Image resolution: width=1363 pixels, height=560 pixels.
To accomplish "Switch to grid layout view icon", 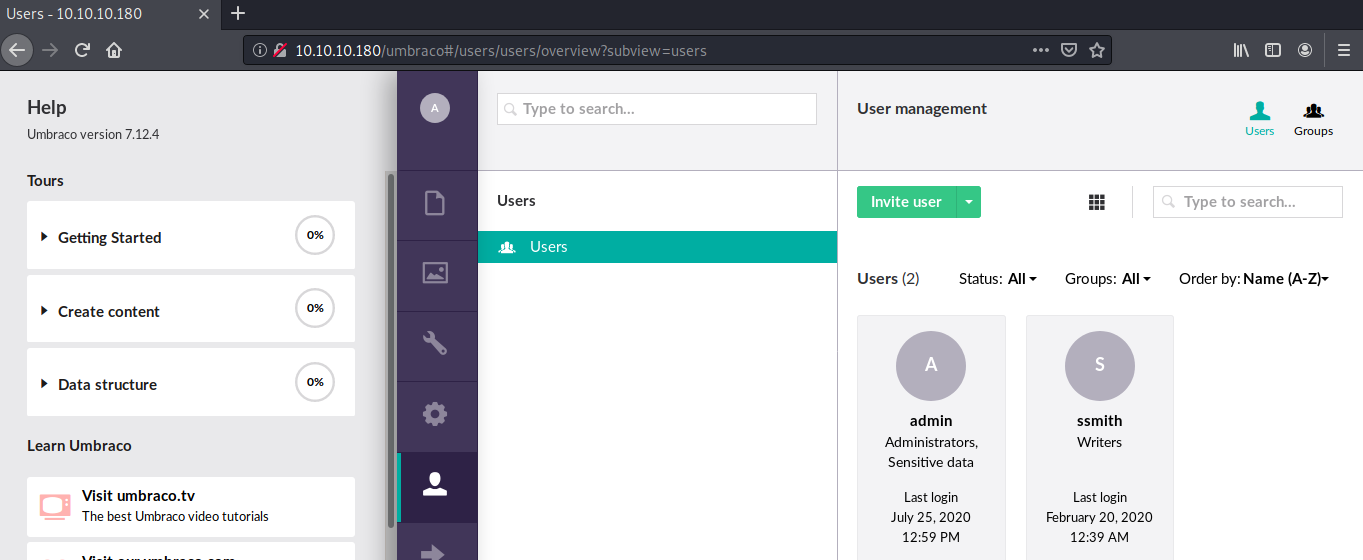I will pos(1097,202).
